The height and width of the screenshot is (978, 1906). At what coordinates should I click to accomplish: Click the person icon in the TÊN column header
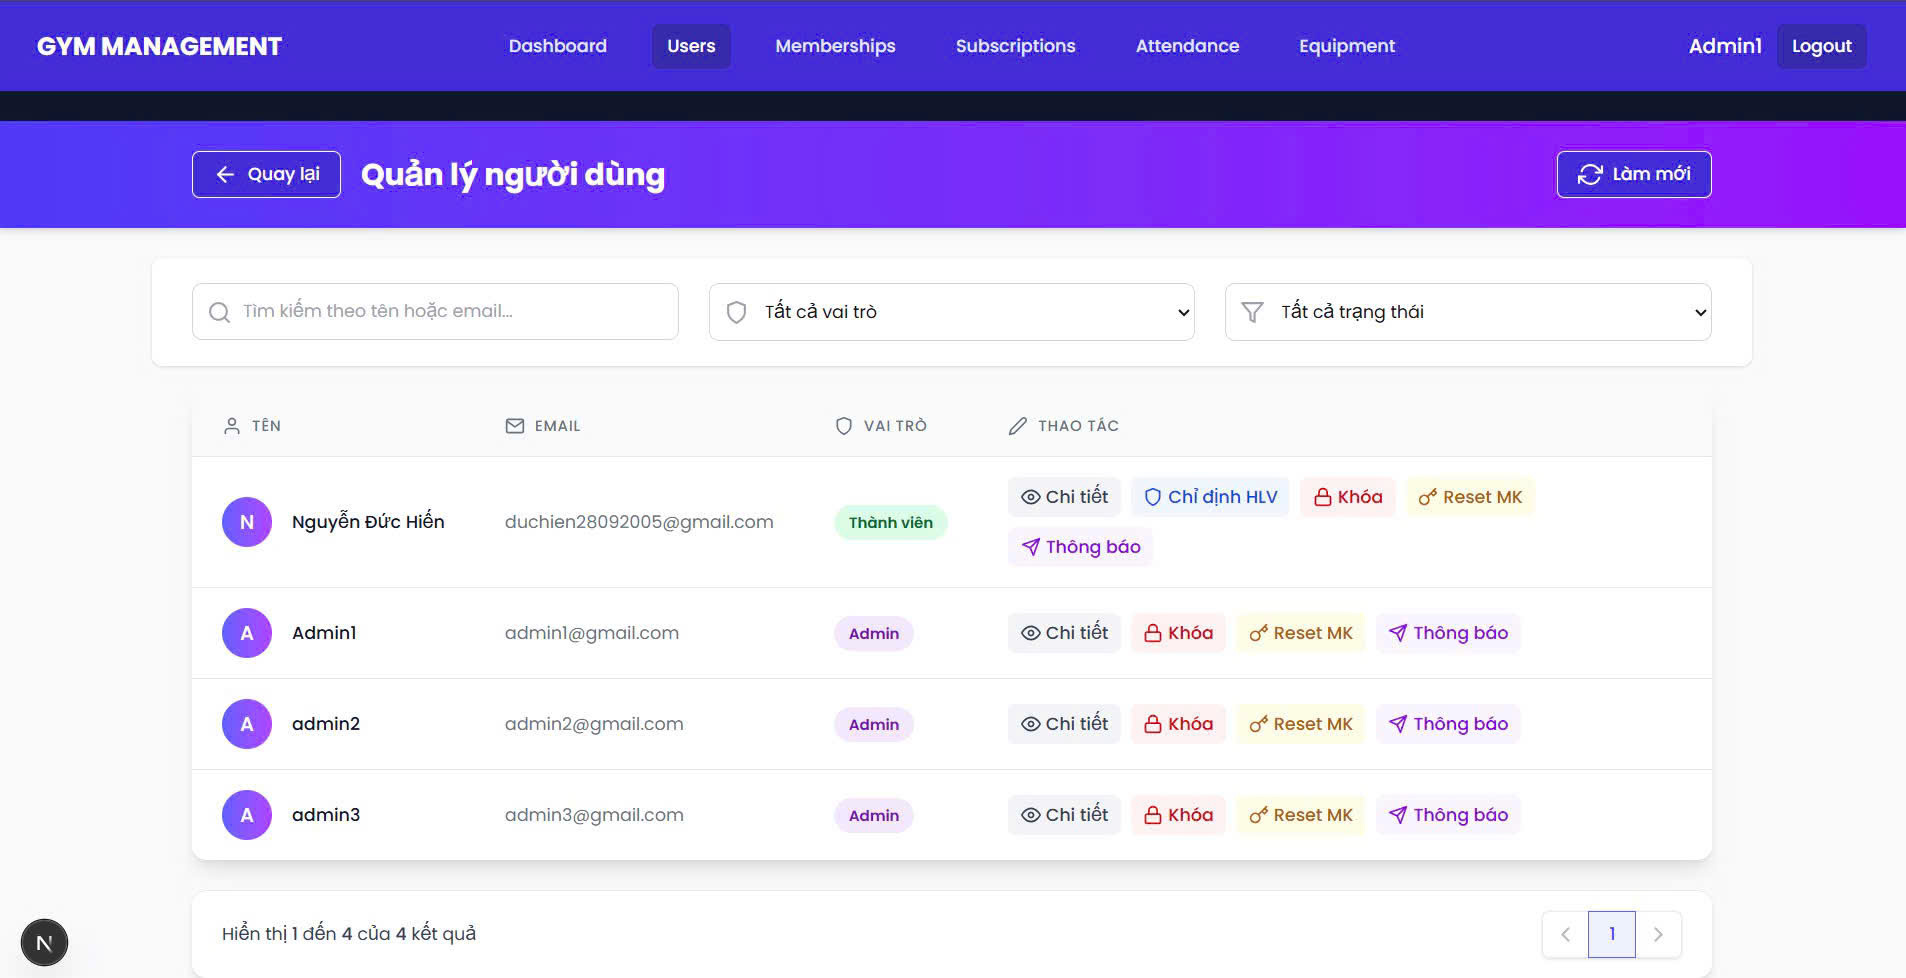coord(232,425)
